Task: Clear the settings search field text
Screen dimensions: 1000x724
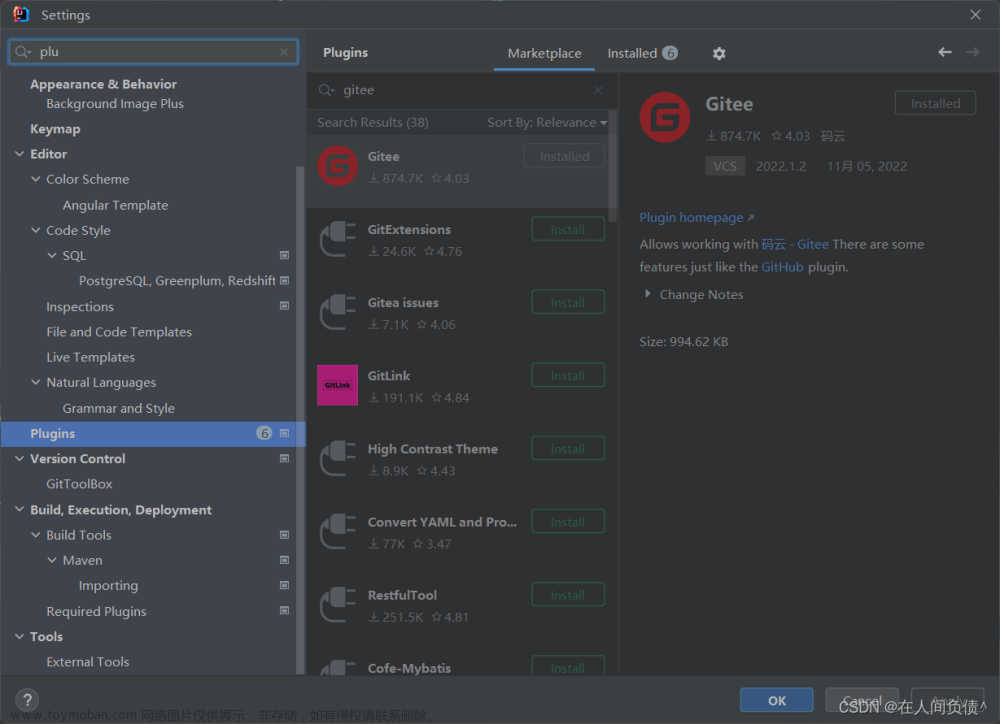Action: (284, 52)
